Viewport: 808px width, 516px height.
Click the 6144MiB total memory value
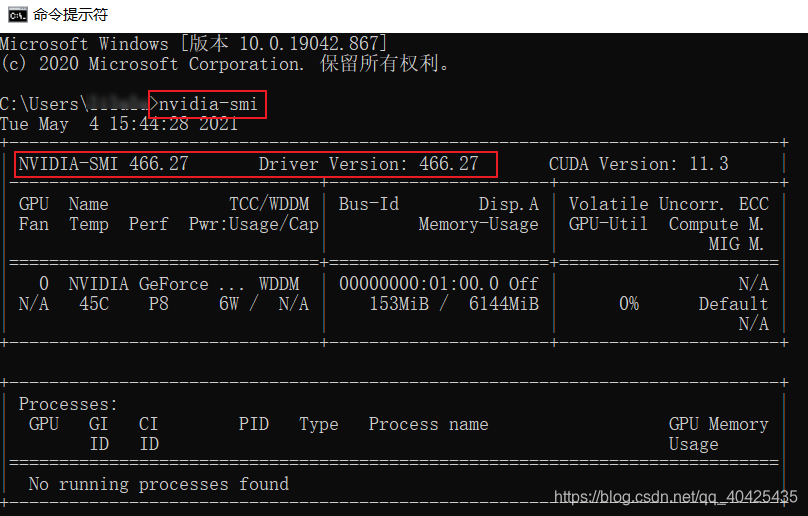503,304
